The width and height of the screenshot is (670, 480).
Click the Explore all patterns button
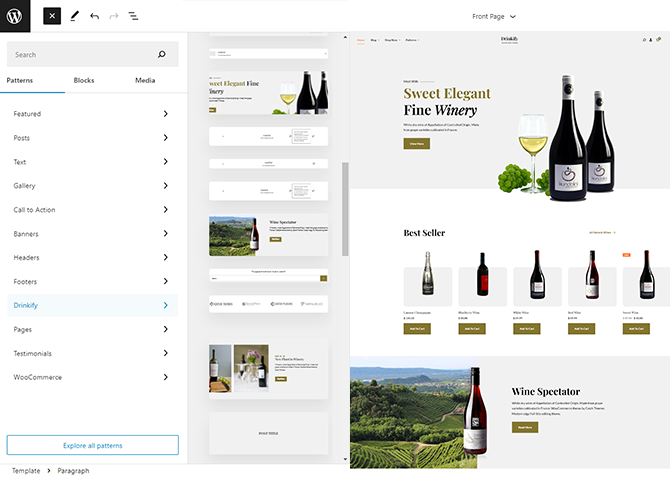[x=92, y=445]
